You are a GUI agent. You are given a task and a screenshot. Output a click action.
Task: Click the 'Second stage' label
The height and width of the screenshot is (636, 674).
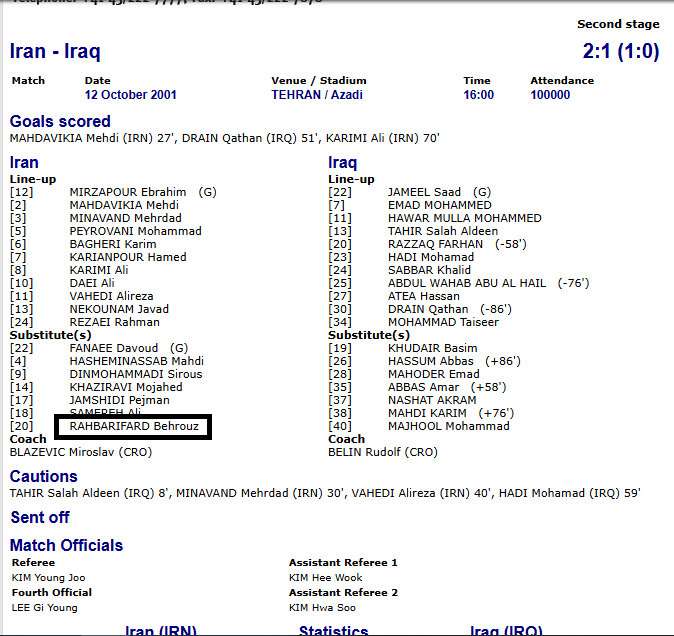618,24
